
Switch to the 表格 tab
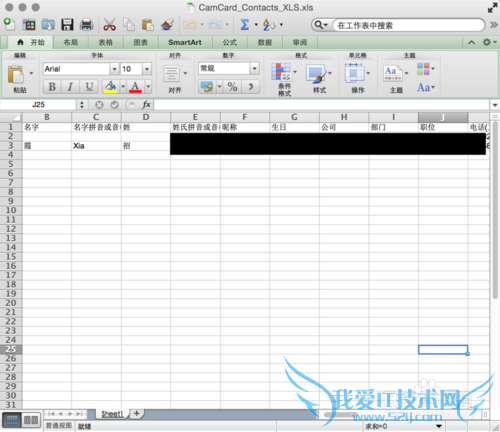[x=106, y=42]
